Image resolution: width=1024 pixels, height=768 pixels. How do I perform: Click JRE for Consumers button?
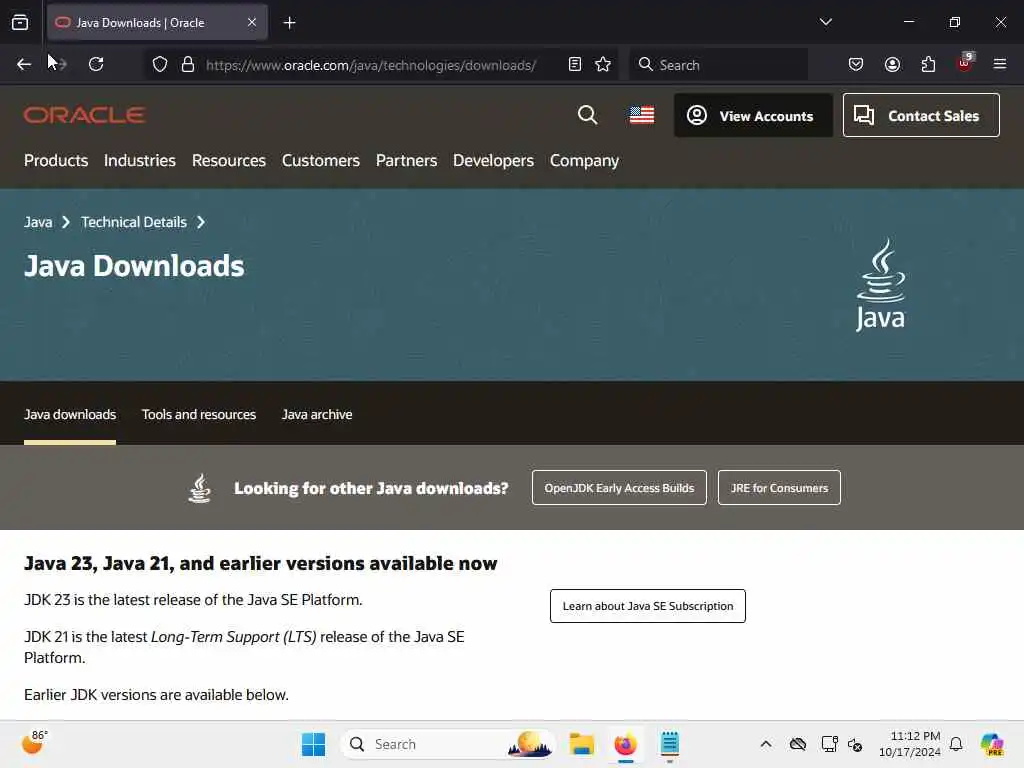pos(779,488)
